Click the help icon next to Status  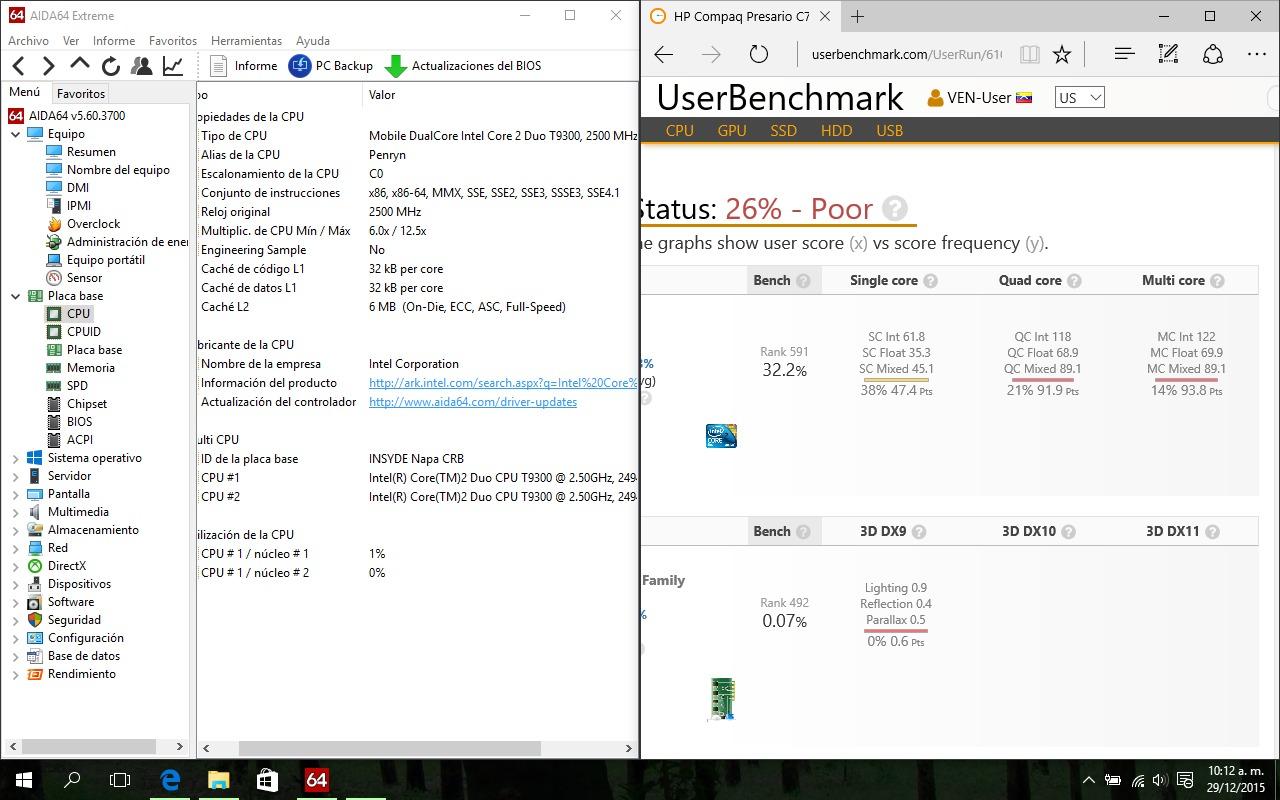click(895, 209)
